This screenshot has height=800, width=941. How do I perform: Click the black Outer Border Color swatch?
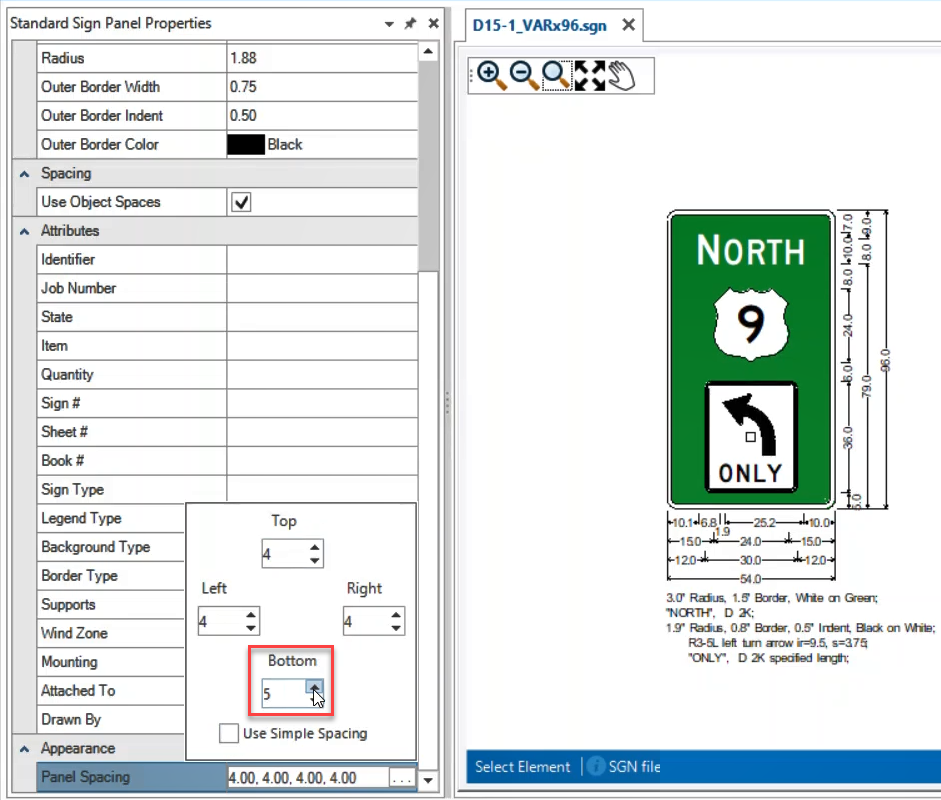[245, 145]
